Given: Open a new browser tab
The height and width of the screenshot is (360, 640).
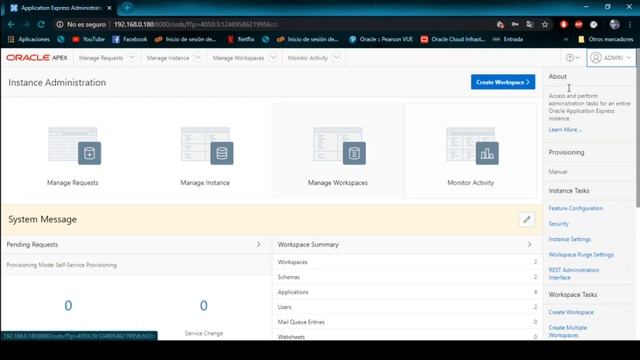Looking at the screenshot, I should [x=127, y=7].
